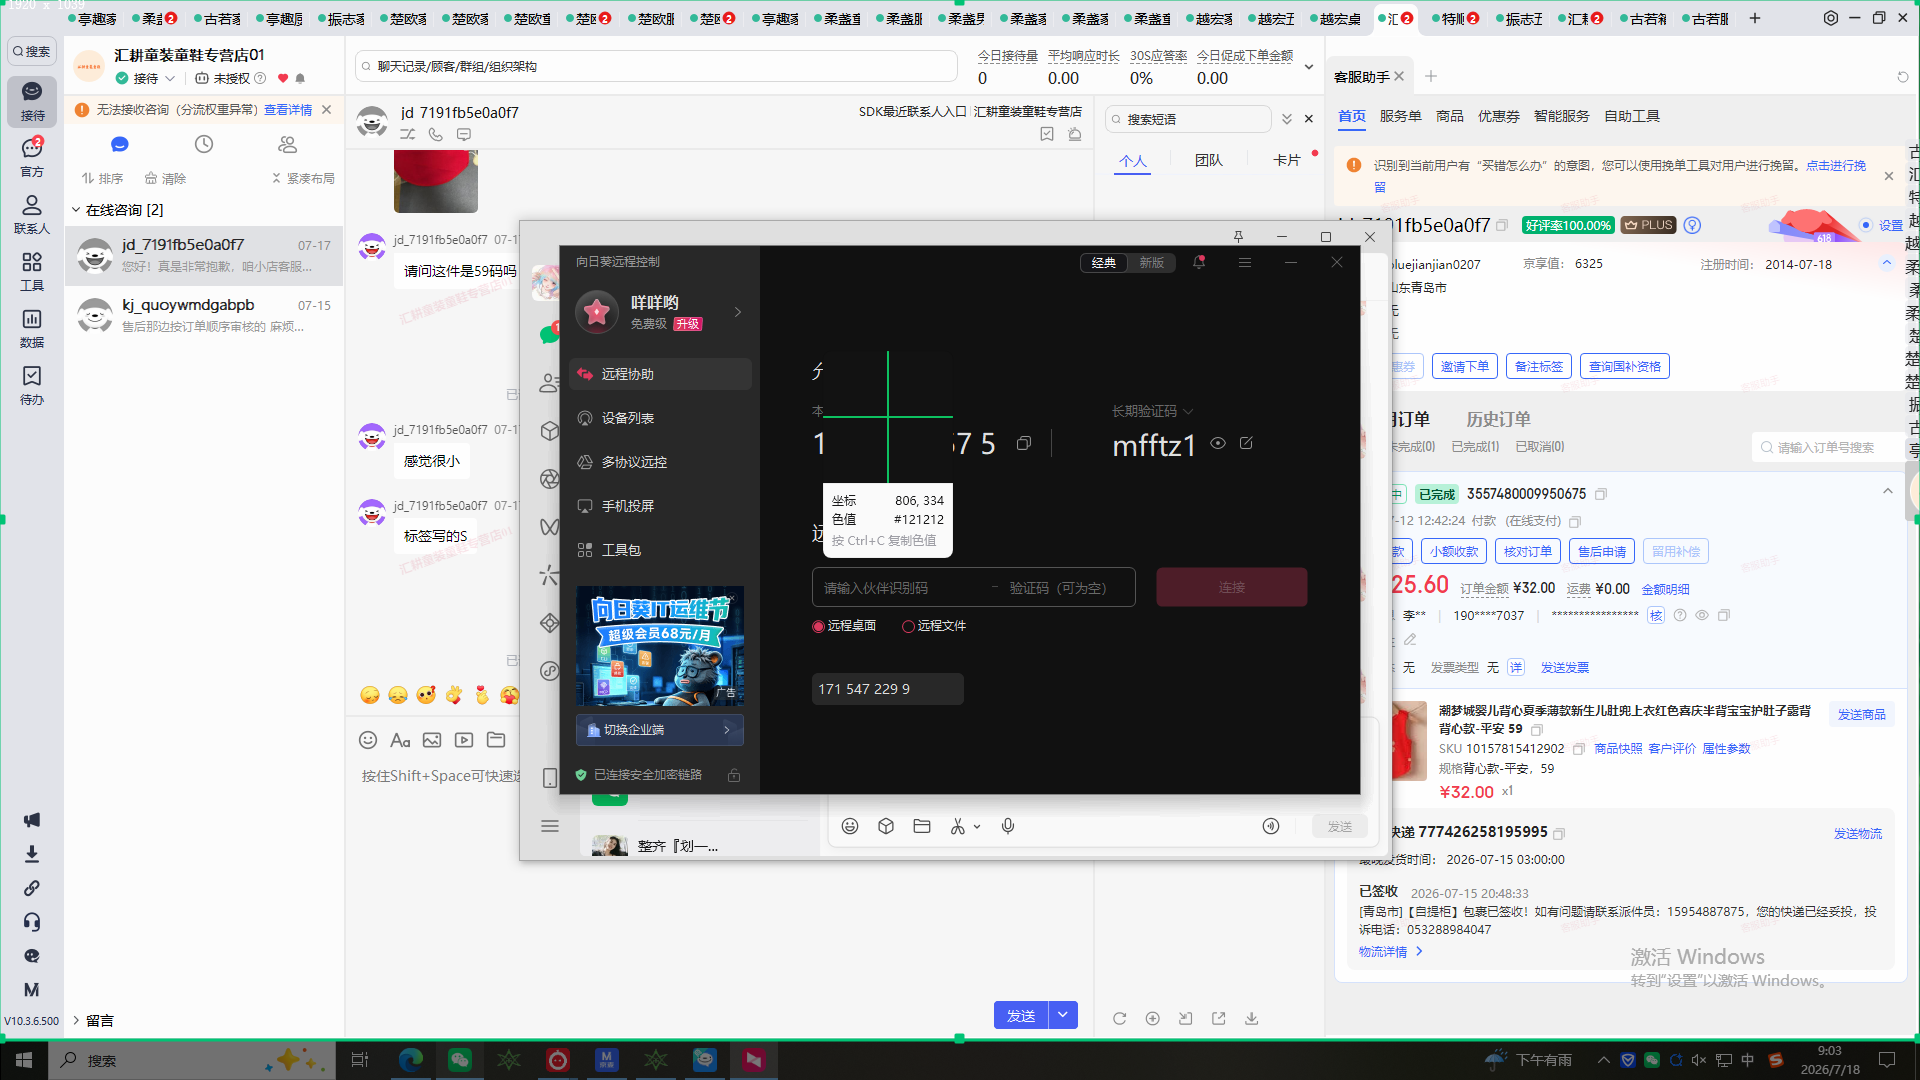Image resolution: width=1920 pixels, height=1080 pixels.
Task: Toggle 紧凑布局 compact layout
Action: pyautogui.click(x=303, y=179)
